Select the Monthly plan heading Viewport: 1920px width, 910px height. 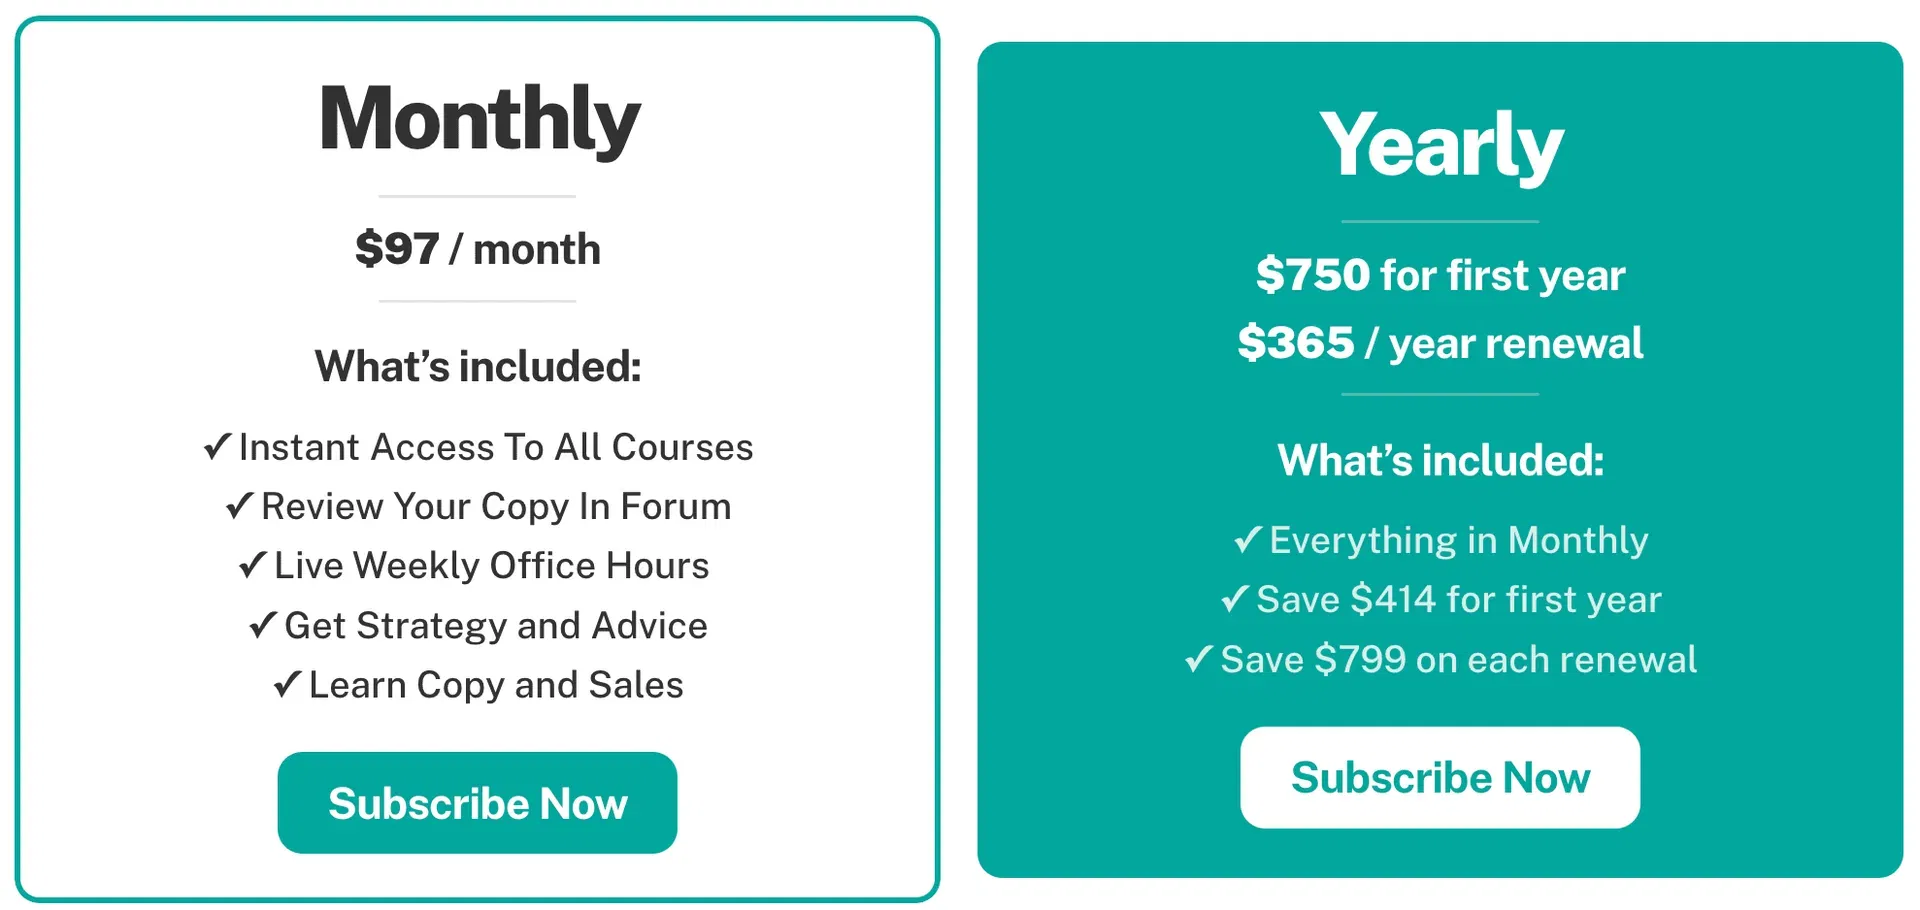[x=479, y=119]
